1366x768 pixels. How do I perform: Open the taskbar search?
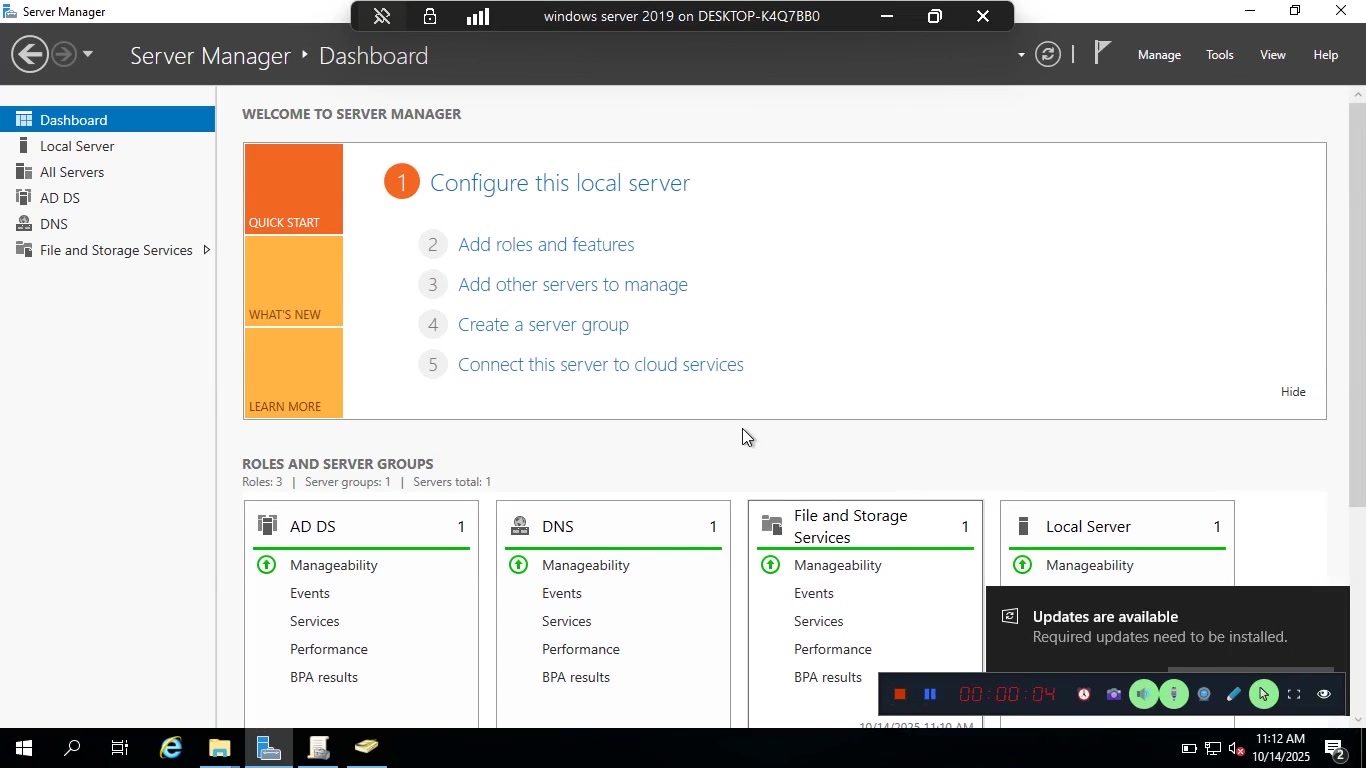(x=72, y=748)
